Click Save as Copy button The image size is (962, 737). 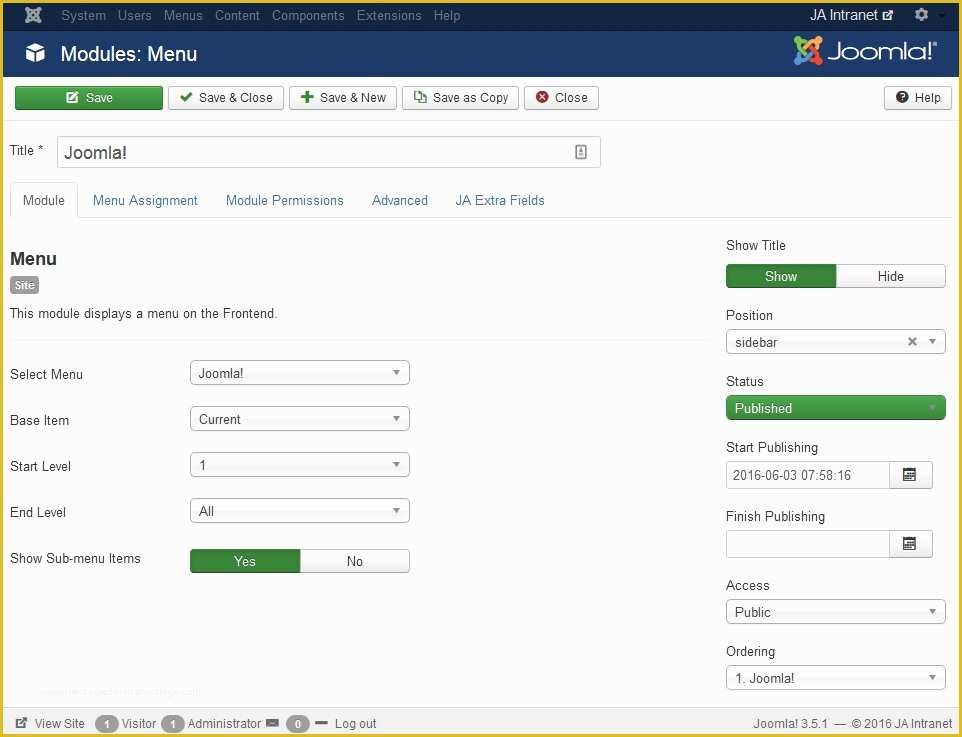point(460,98)
